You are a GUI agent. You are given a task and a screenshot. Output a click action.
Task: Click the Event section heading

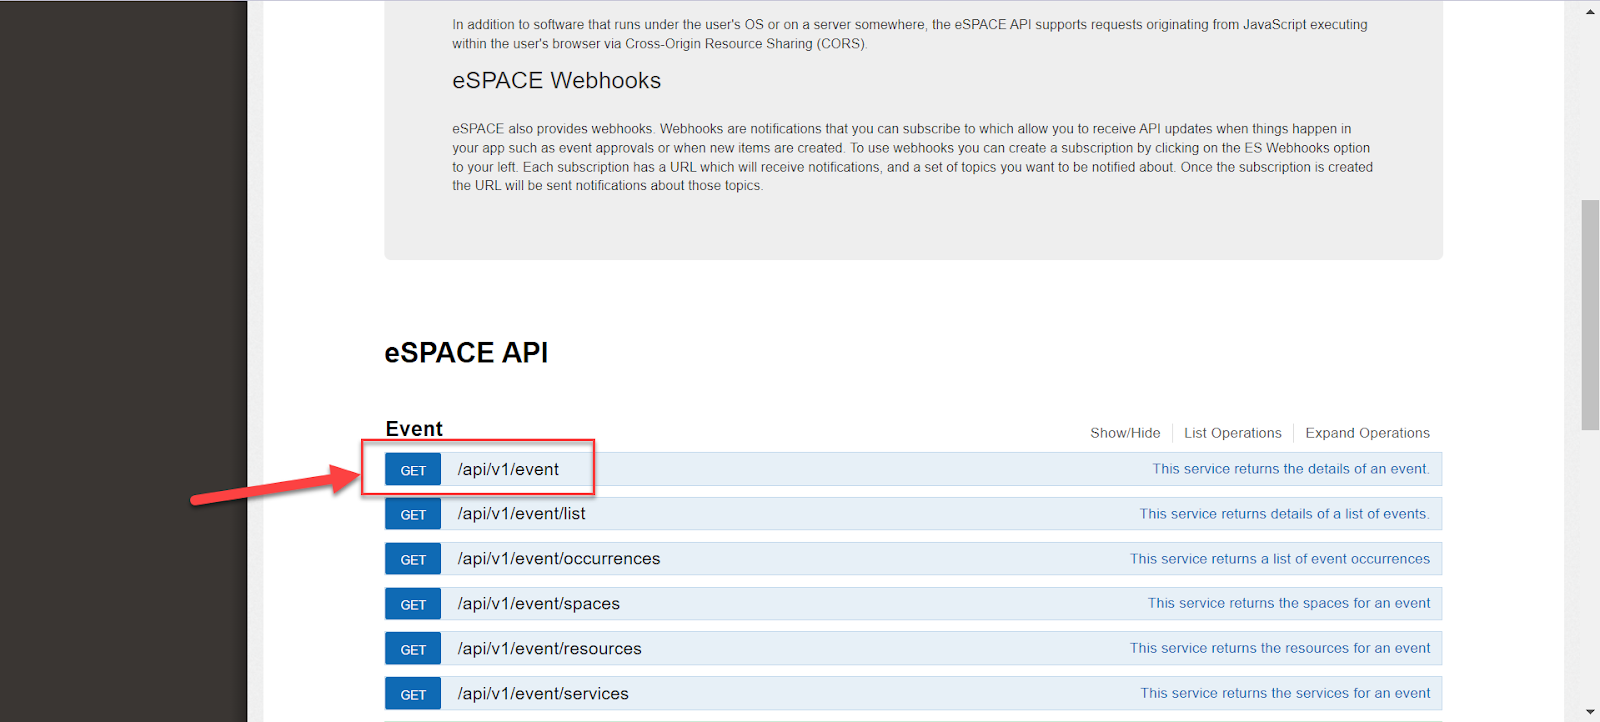click(x=414, y=429)
